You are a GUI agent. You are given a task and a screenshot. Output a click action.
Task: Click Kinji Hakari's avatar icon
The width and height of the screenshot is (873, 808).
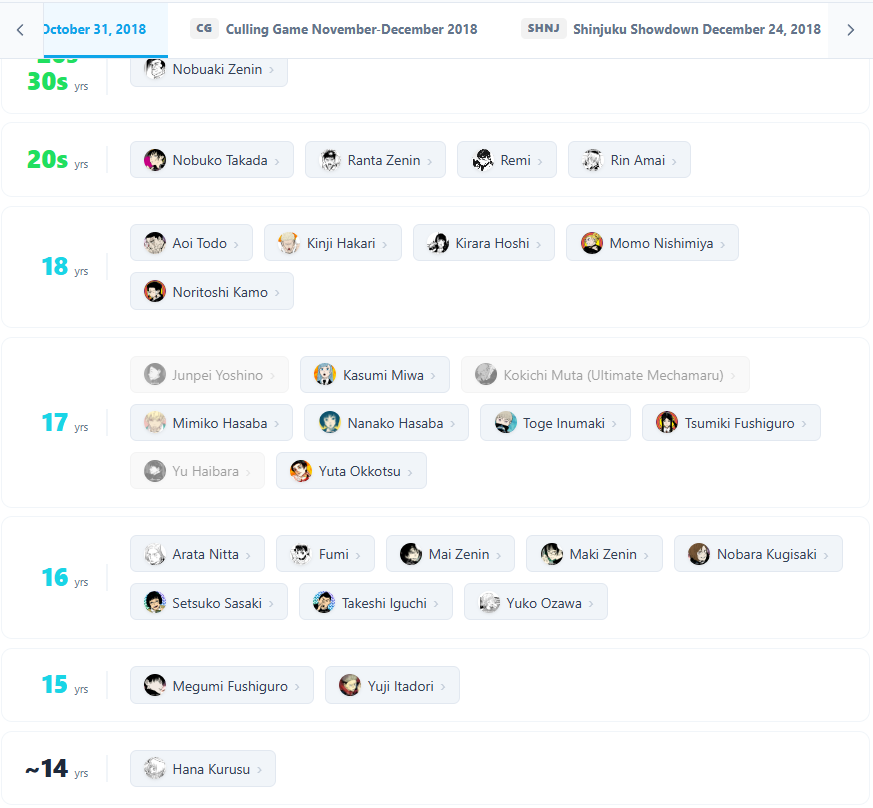point(289,243)
